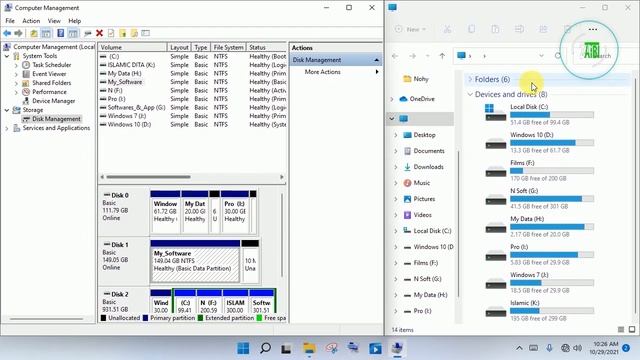Click the Copy icon in File Explorer
Viewport: 640px width, 360px height.
pyautogui.click(x=471, y=29)
